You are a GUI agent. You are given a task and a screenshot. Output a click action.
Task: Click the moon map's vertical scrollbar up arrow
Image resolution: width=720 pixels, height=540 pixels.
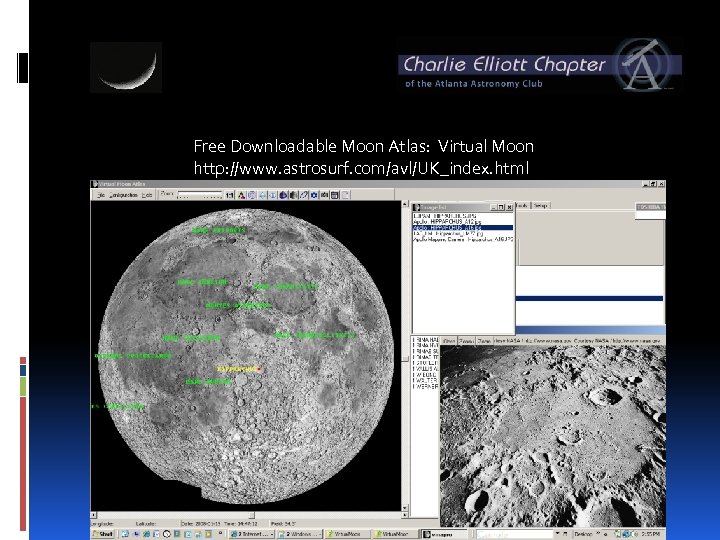click(x=405, y=204)
